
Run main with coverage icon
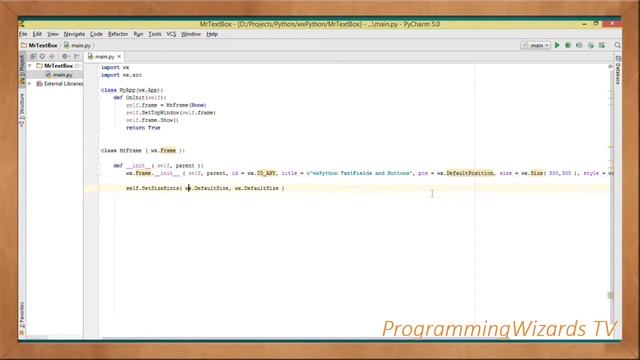coord(579,45)
